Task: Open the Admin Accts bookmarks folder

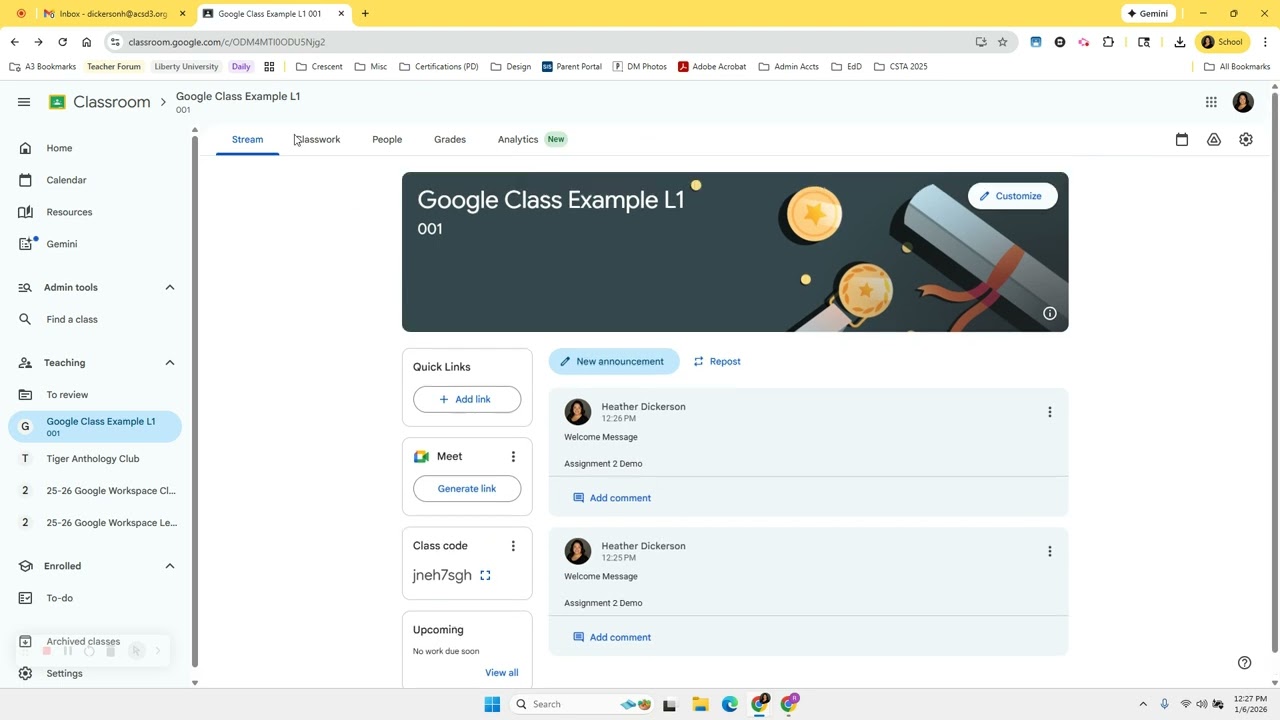Action: pyautogui.click(x=789, y=67)
